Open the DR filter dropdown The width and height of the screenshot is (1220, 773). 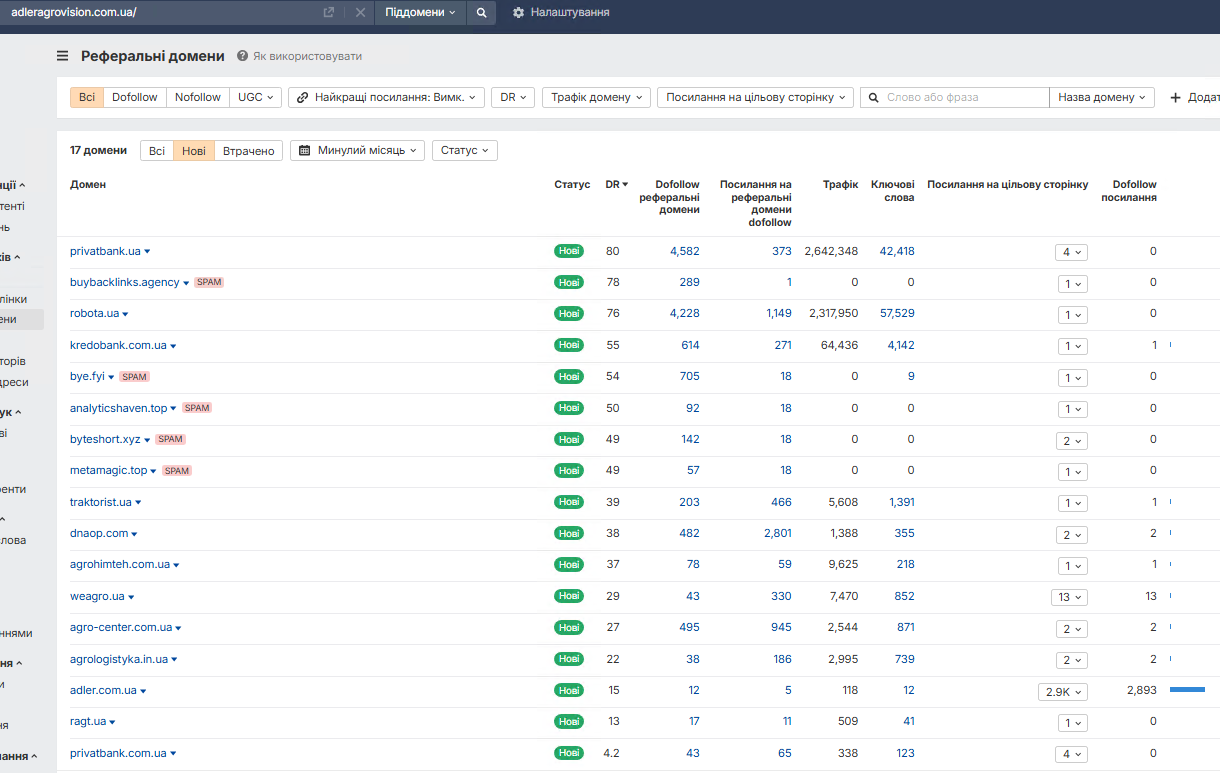[513, 97]
